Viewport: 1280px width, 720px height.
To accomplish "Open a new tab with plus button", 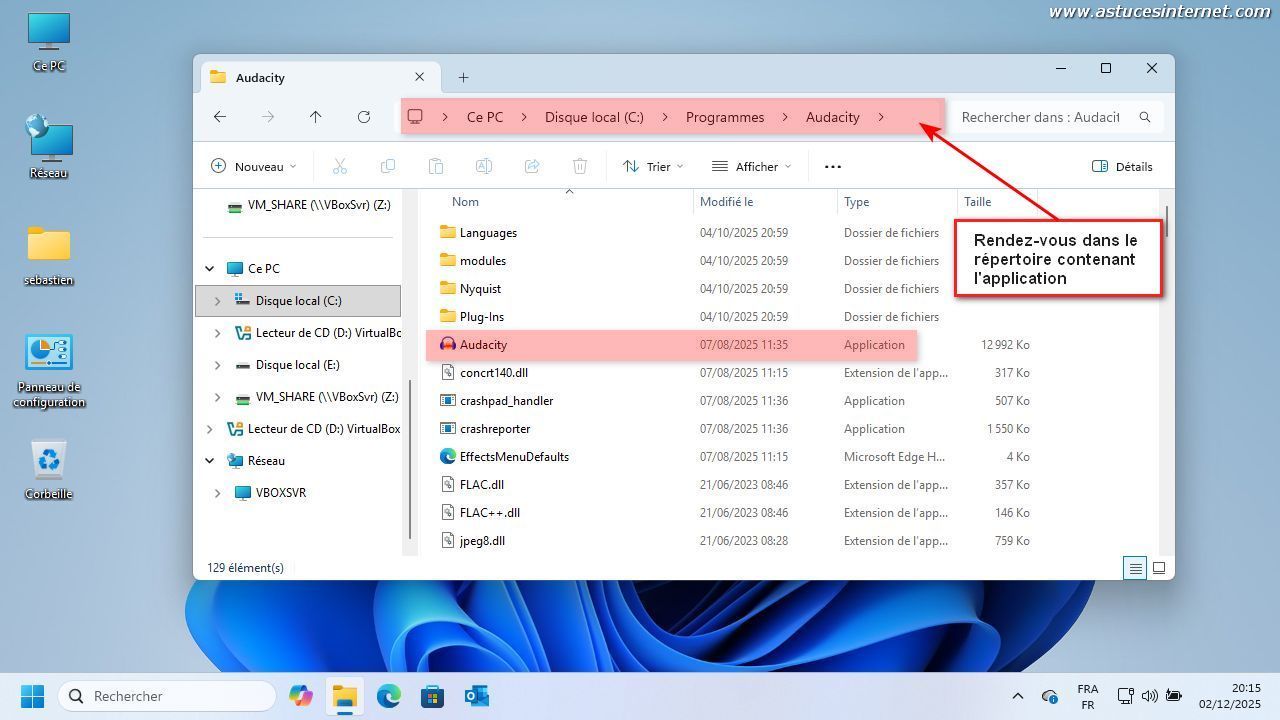I will coord(463,78).
